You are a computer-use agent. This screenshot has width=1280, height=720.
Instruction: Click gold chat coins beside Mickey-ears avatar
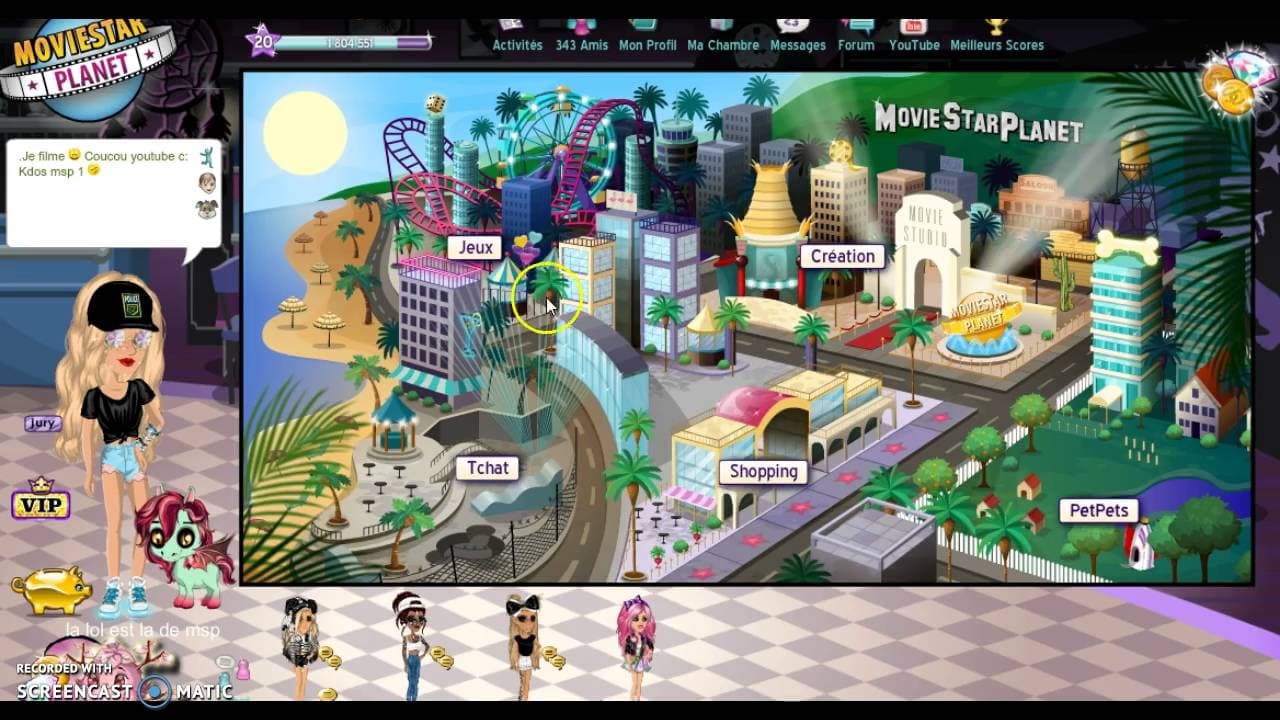(x=331, y=657)
